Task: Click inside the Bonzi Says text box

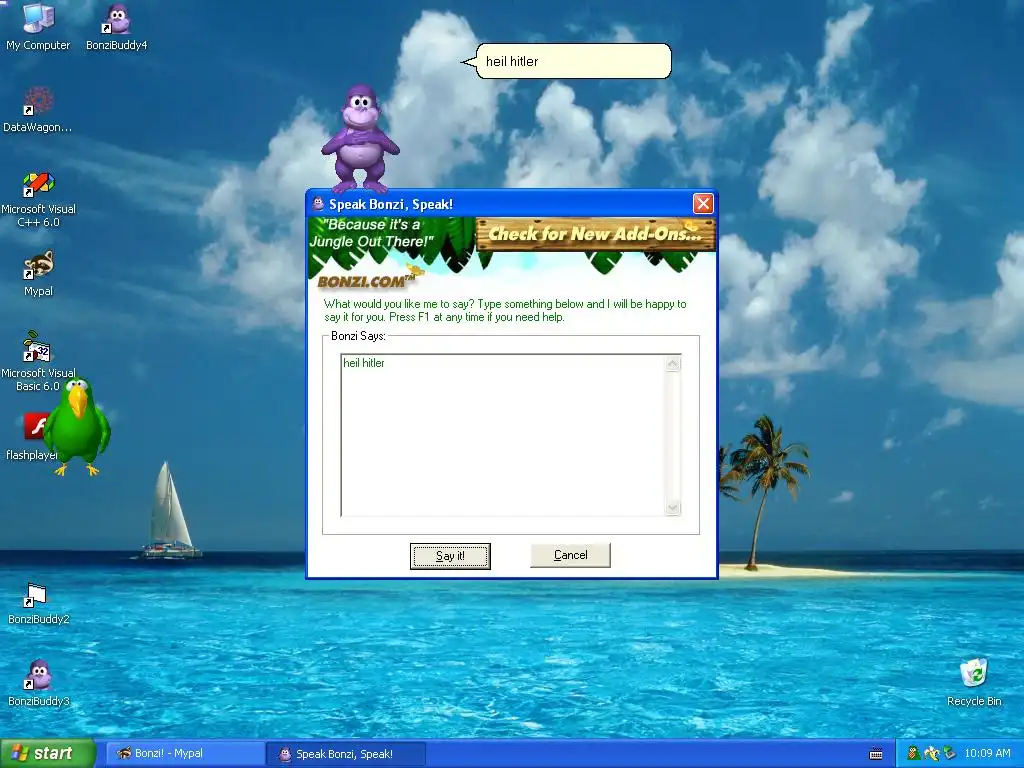Action: point(503,435)
